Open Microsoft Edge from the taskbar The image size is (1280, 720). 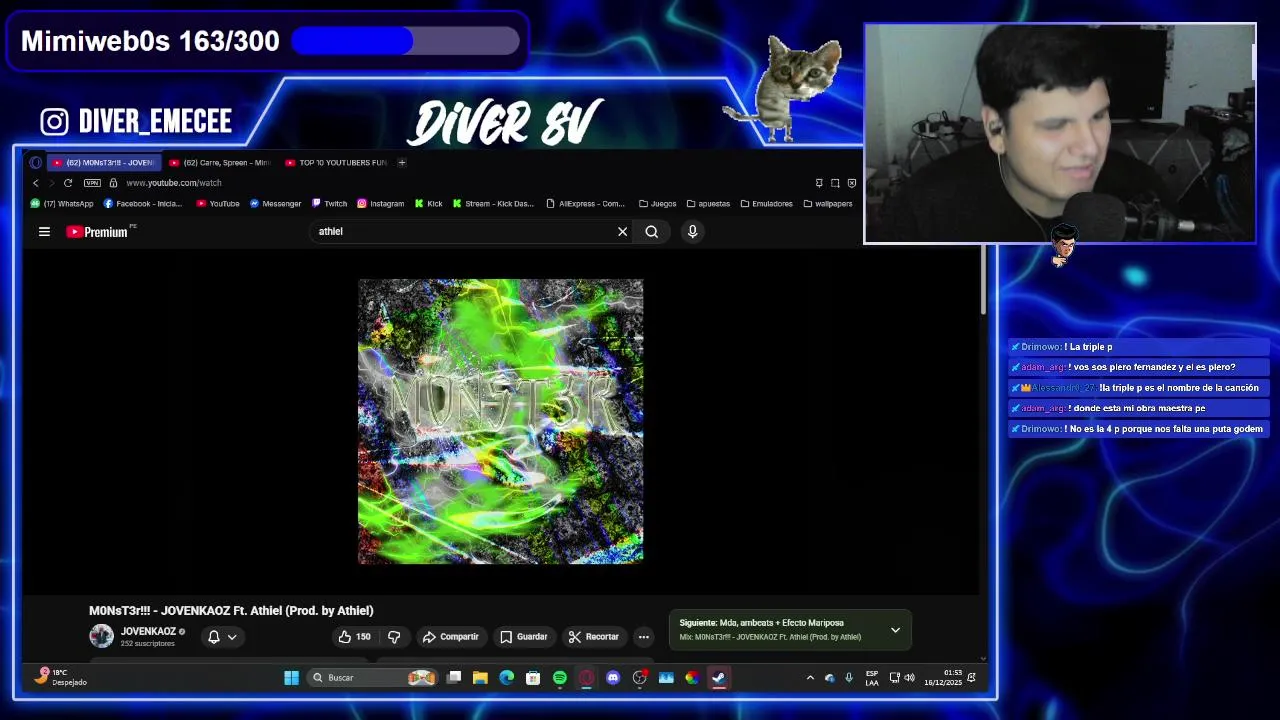507,678
